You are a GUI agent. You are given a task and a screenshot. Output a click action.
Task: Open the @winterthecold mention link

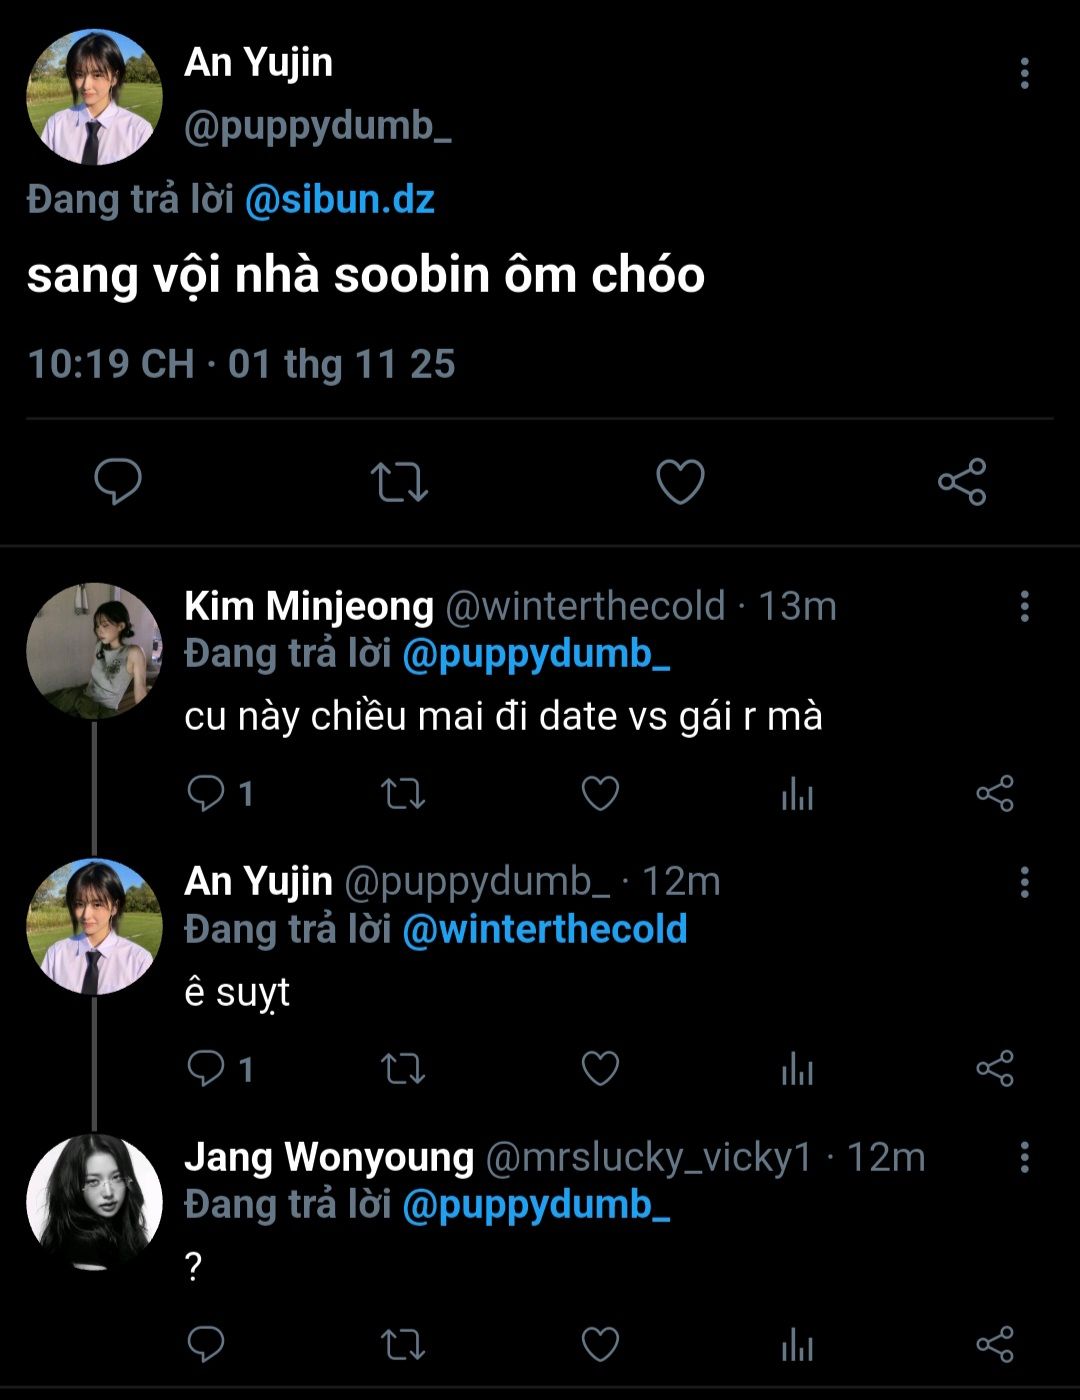click(544, 929)
